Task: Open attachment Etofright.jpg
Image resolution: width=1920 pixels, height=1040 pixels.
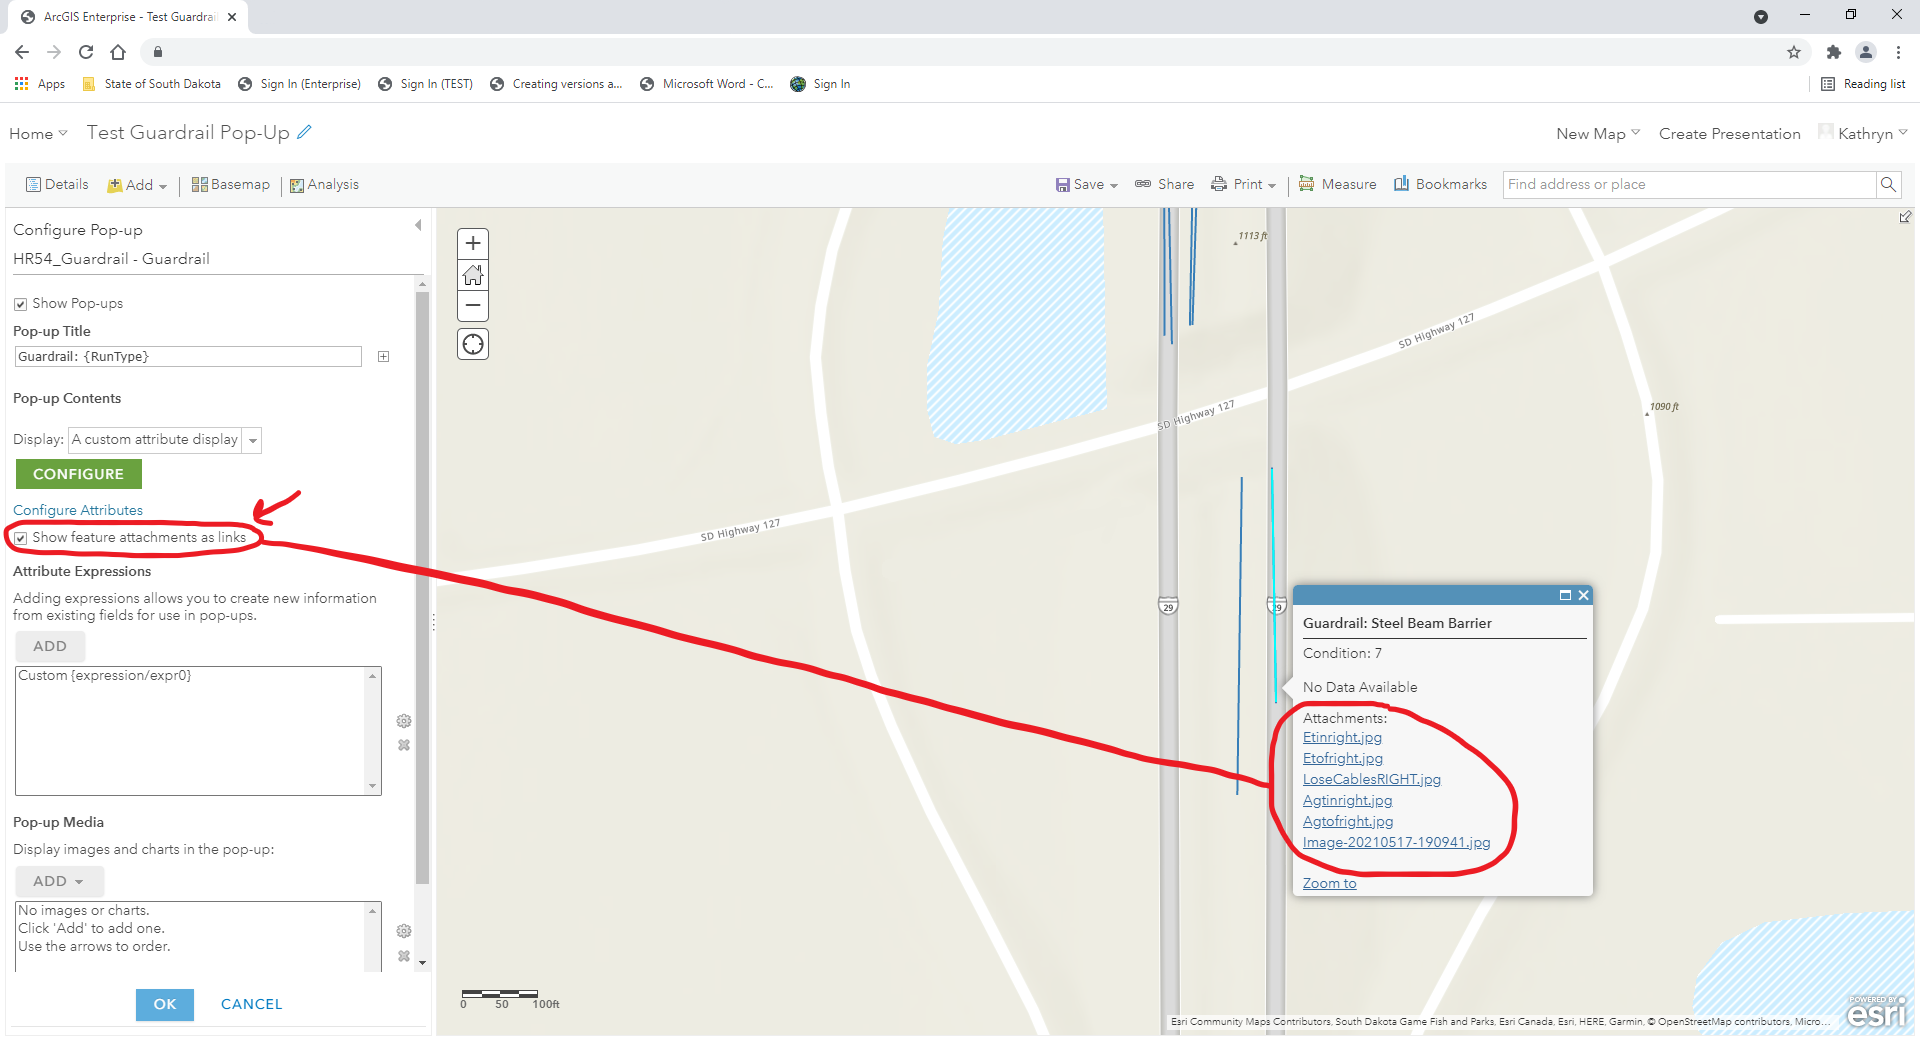Action: point(1343,759)
